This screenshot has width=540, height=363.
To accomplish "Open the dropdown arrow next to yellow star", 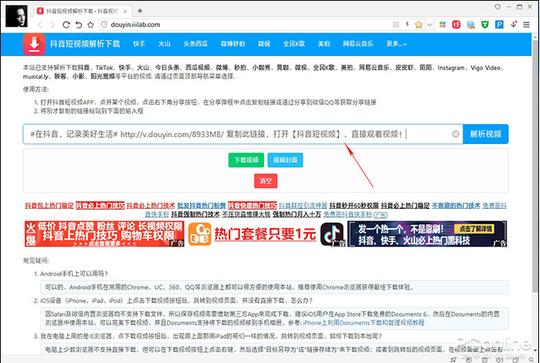I will (429, 25).
